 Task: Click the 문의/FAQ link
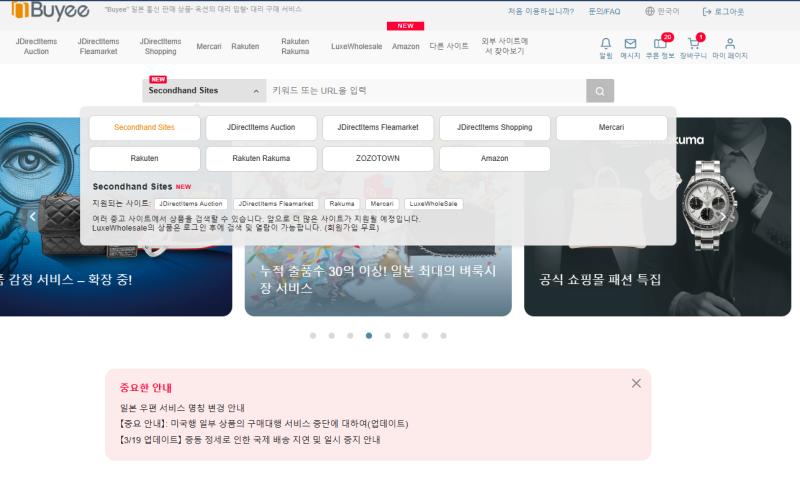click(605, 12)
